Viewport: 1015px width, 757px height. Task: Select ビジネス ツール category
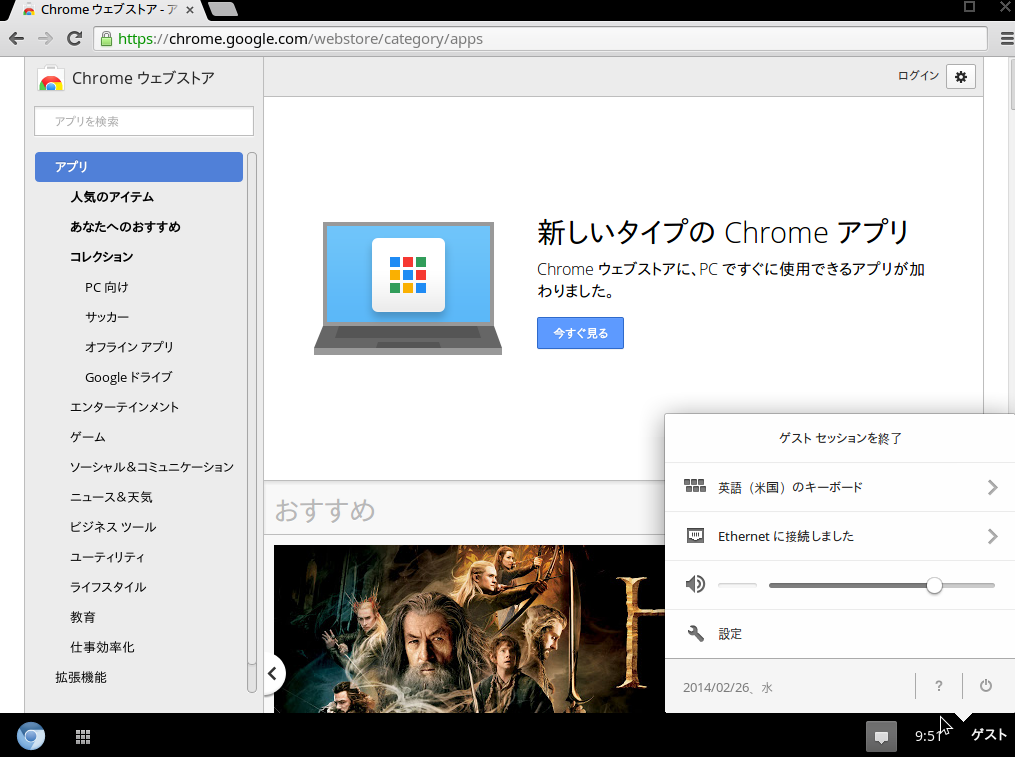coord(113,526)
